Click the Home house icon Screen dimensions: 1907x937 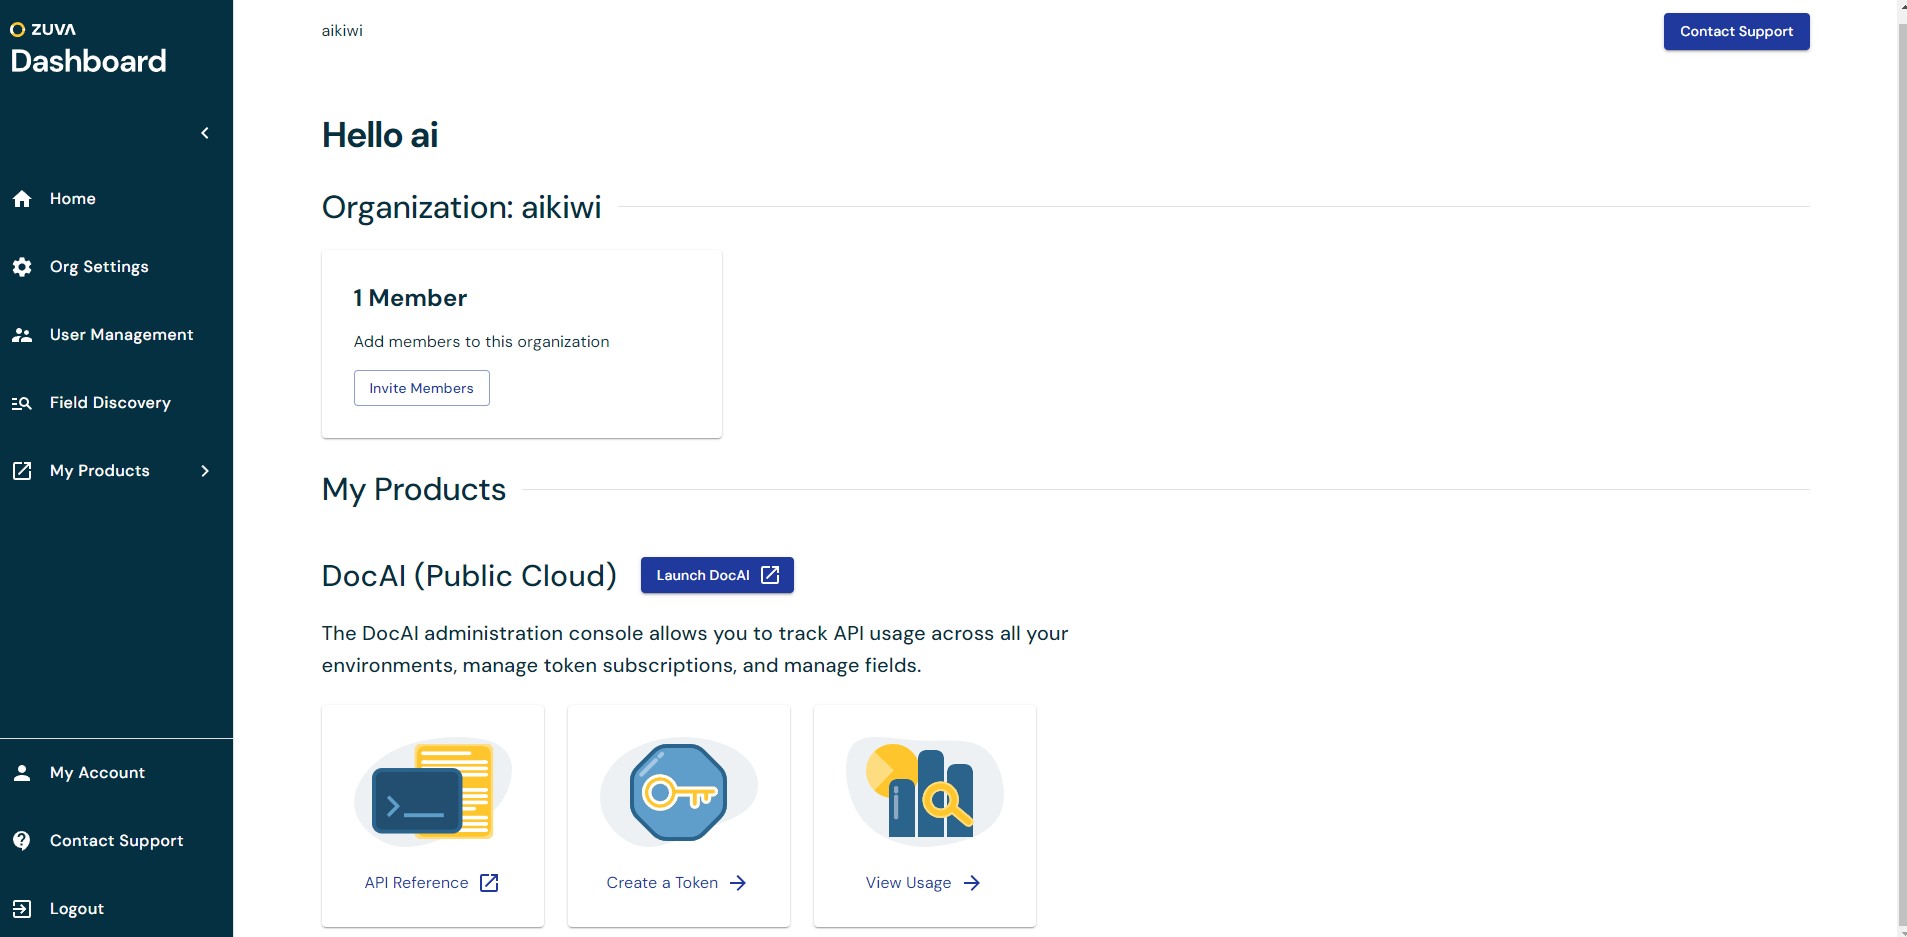[22, 199]
